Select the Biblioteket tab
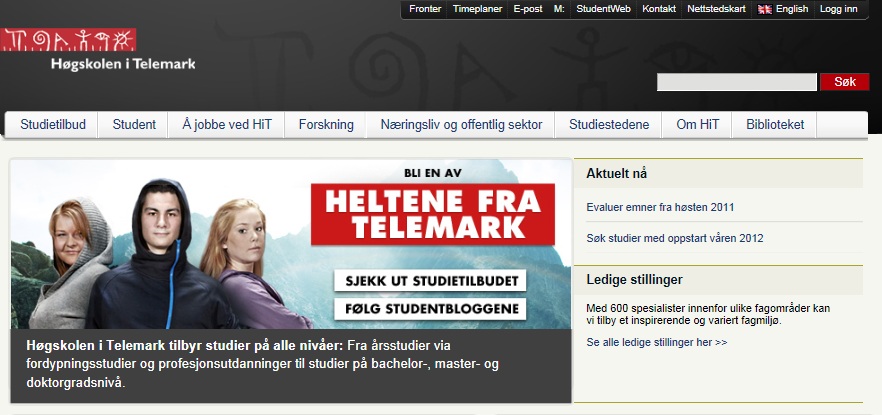Screen dimensions: 882x415 [774, 125]
